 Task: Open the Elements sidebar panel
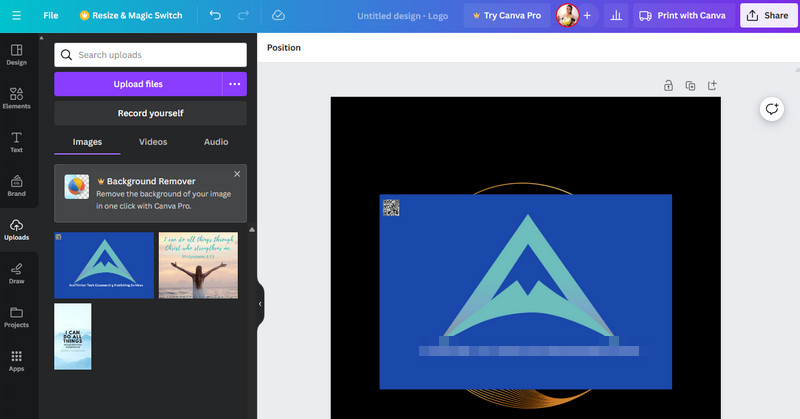[16, 97]
